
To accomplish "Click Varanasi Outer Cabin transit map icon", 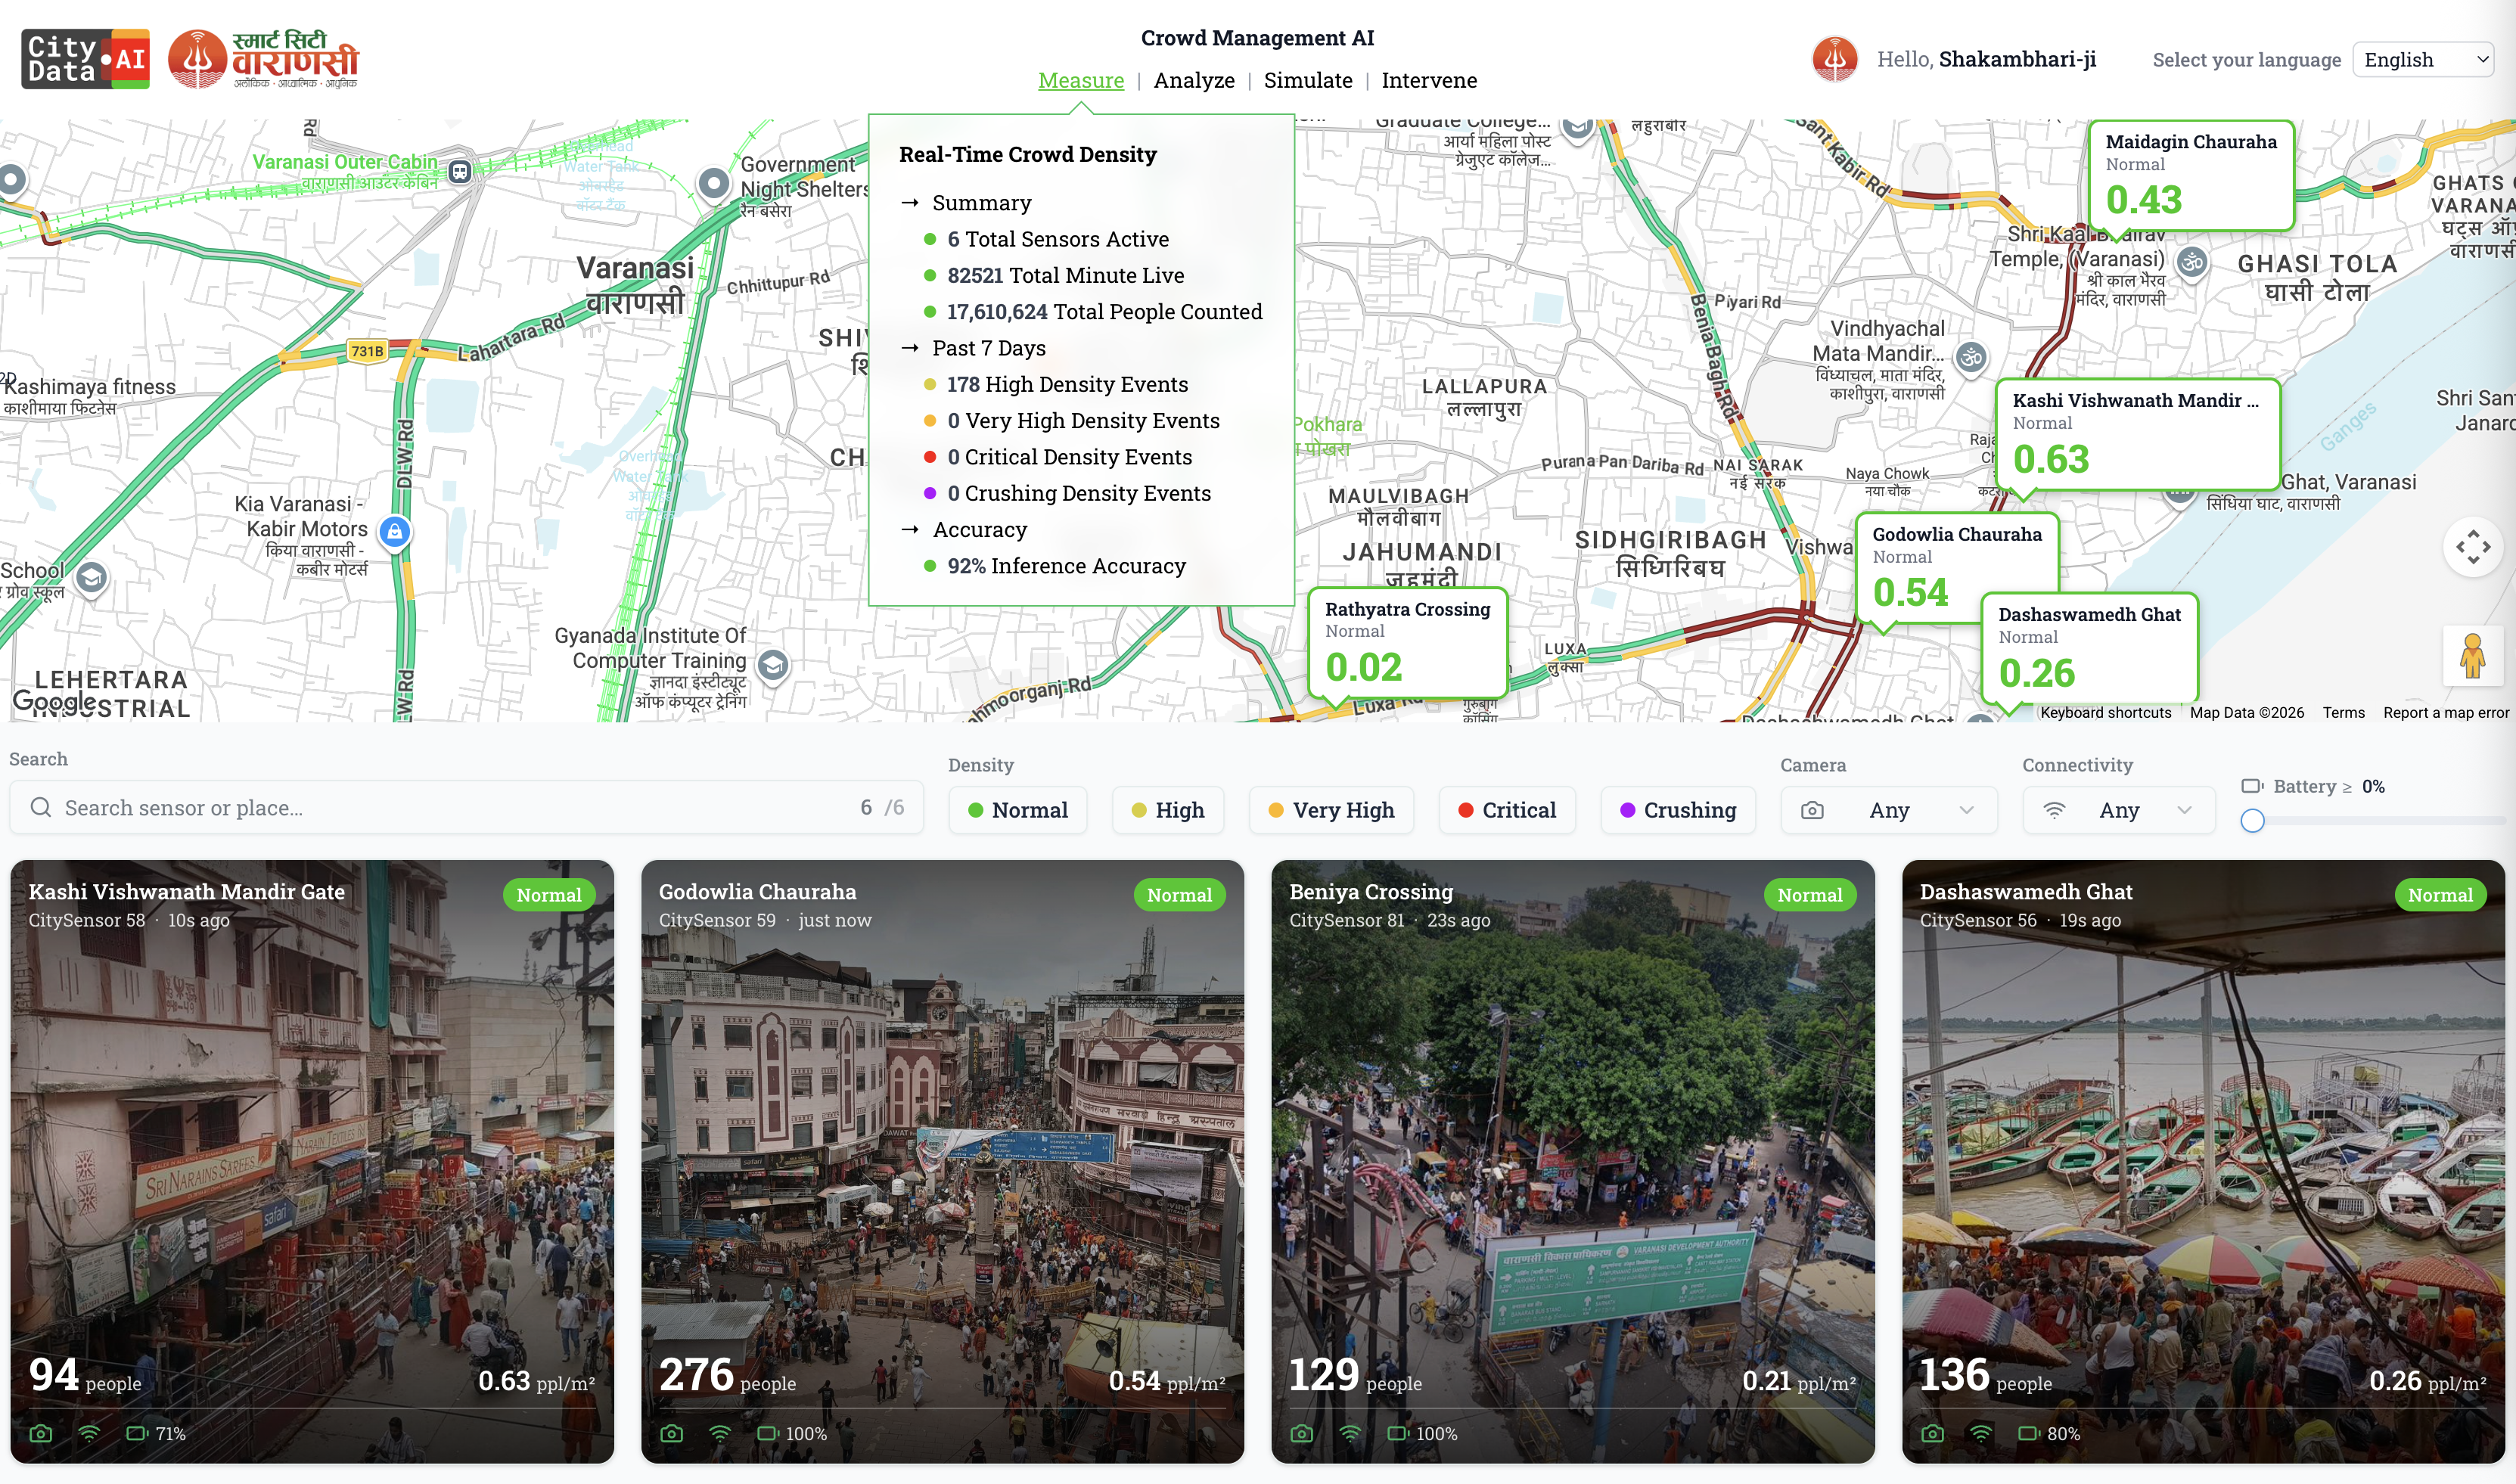I will (460, 171).
